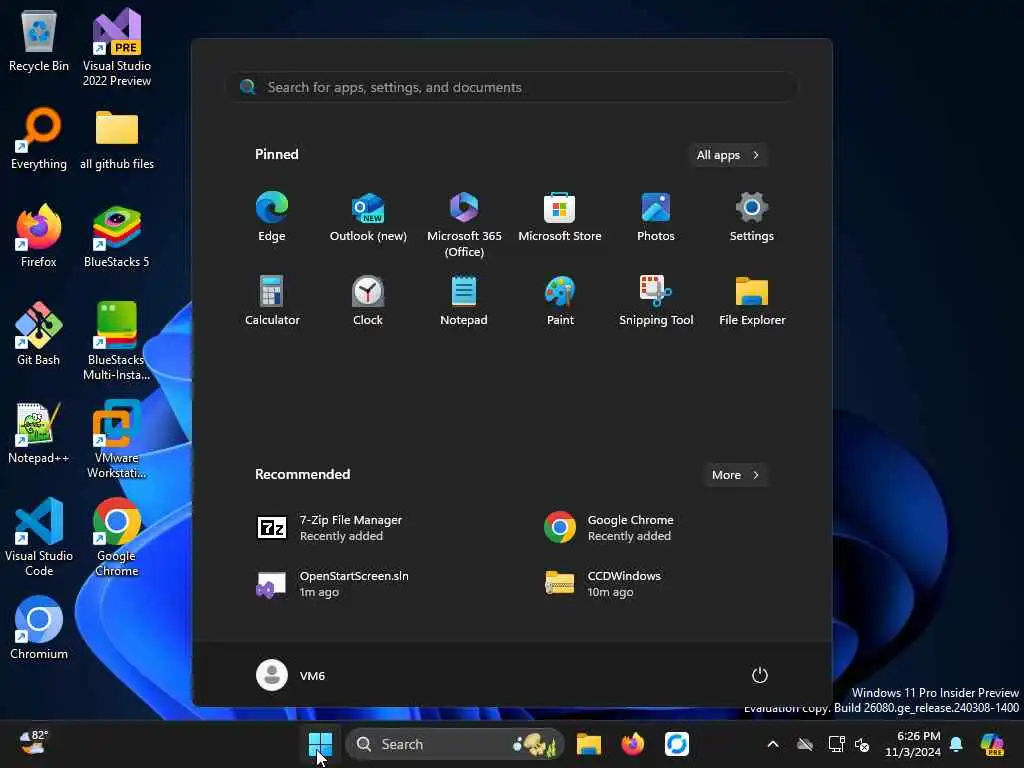Select BlueStacks Multi-Instance shortcut
Image resolution: width=1024 pixels, height=768 pixels.
pyautogui.click(x=117, y=341)
